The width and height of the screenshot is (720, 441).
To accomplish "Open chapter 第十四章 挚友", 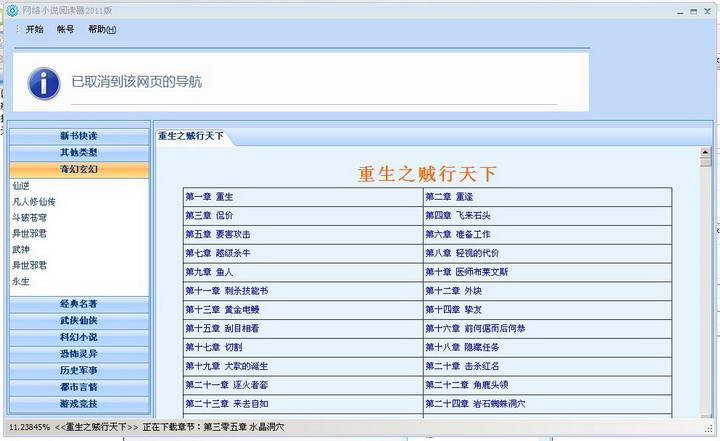I will [453, 310].
